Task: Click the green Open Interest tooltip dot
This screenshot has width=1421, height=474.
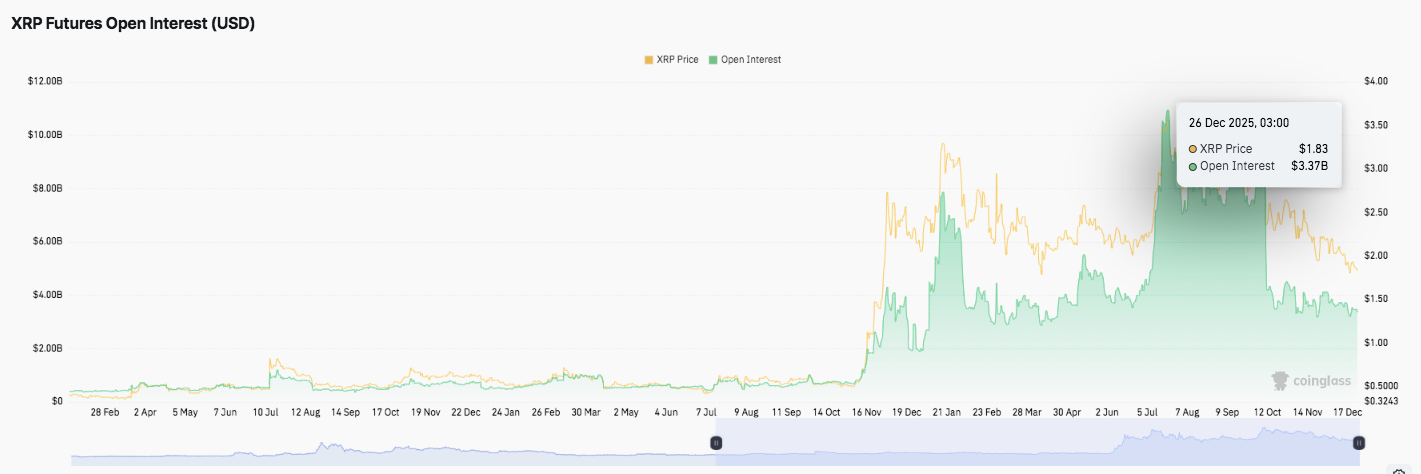Action: point(1193,166)
